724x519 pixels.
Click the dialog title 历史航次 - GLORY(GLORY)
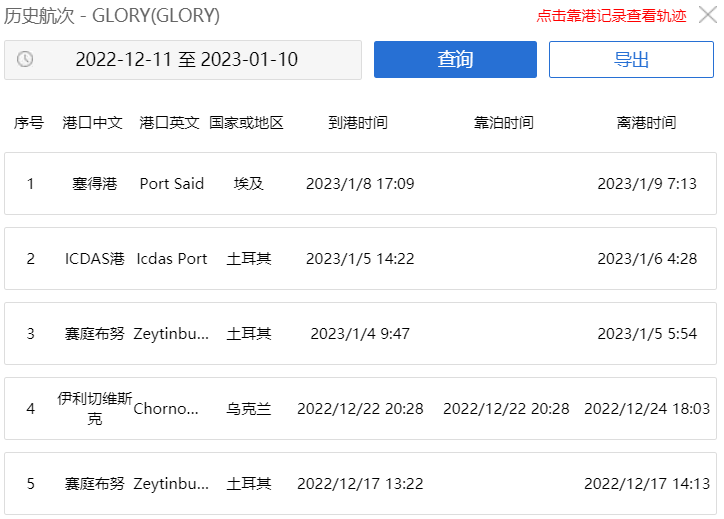(x=112, y=16)
